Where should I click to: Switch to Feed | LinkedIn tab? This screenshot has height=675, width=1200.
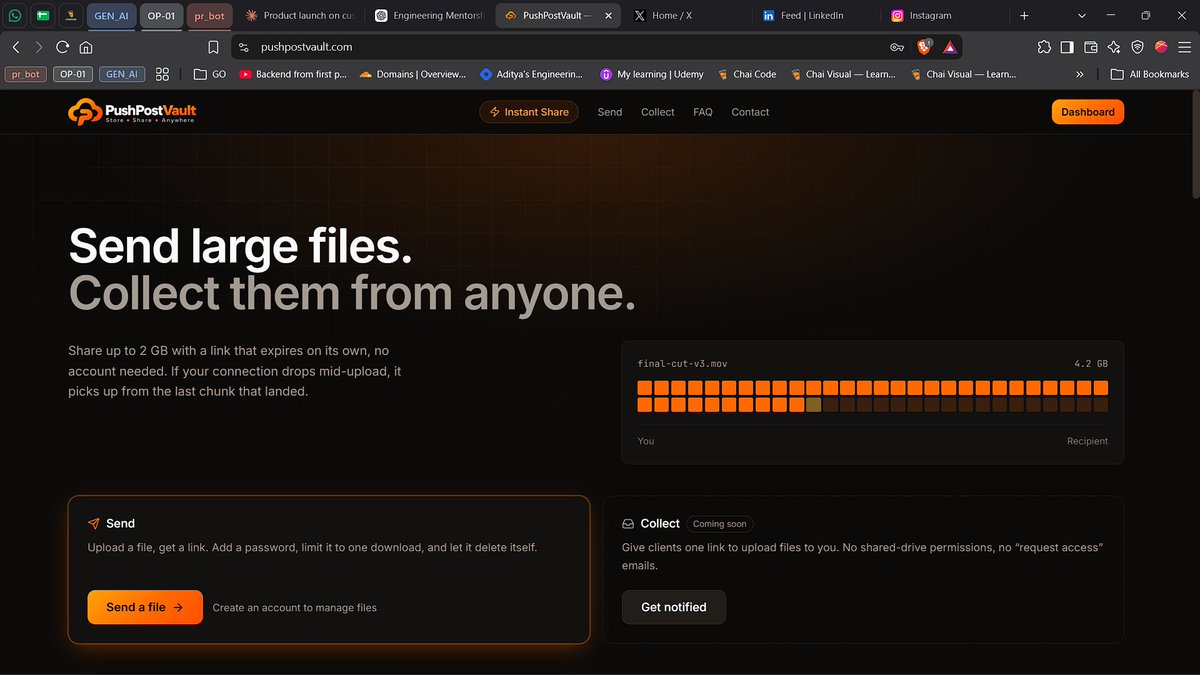pyautogui.click(x=815, y=16)
